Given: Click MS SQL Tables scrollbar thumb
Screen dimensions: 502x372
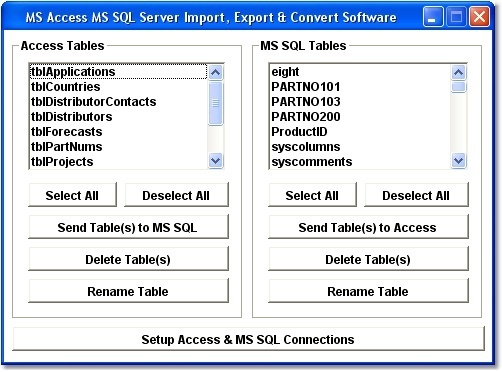Looking at the screenshot, I should pos(459,87).
